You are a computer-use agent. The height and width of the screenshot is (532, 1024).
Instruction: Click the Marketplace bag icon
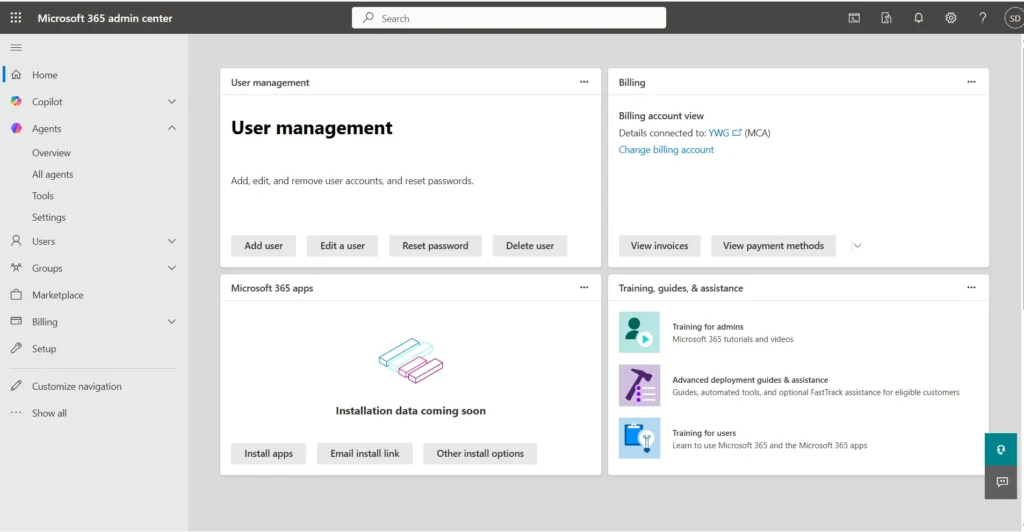[16, 294]
